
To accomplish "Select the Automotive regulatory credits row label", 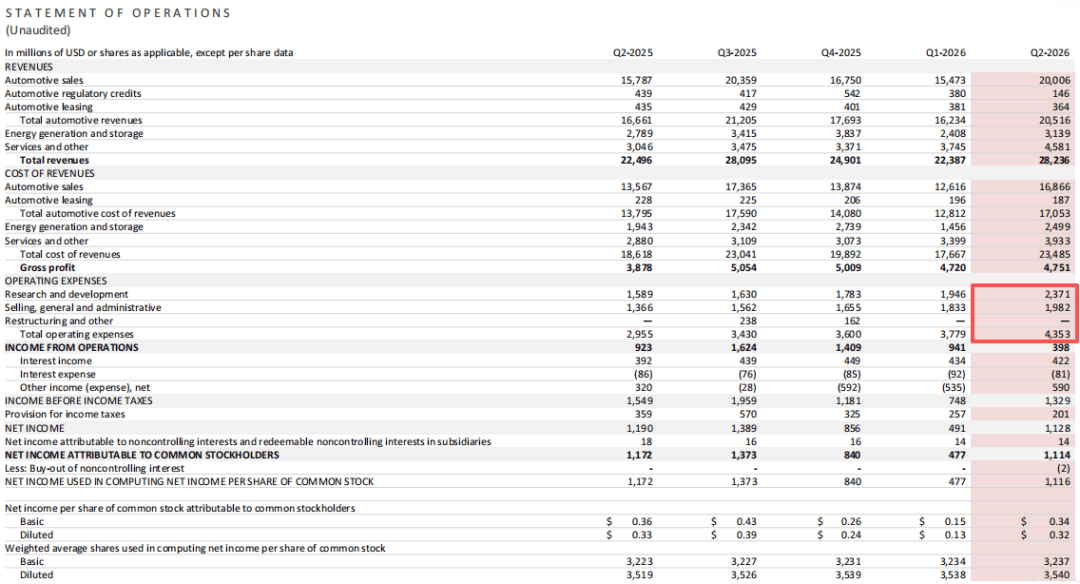I will (73, 94).
